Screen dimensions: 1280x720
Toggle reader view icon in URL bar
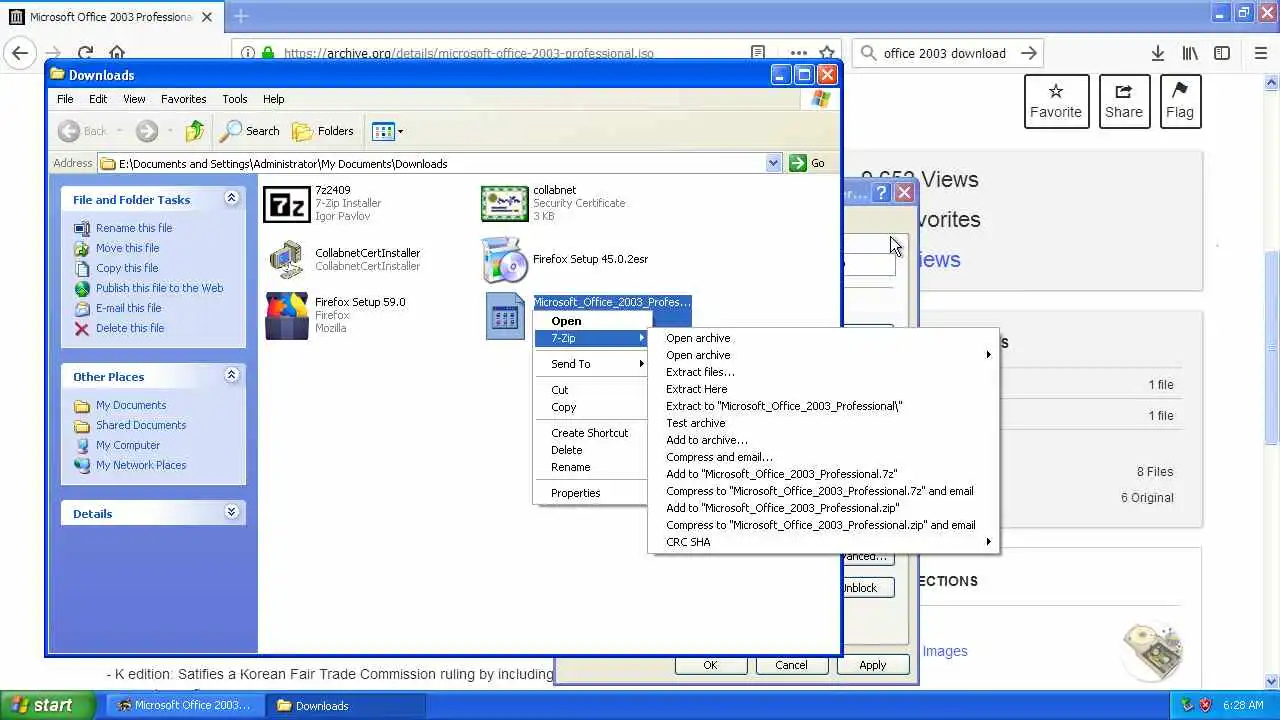click(758, 53)
